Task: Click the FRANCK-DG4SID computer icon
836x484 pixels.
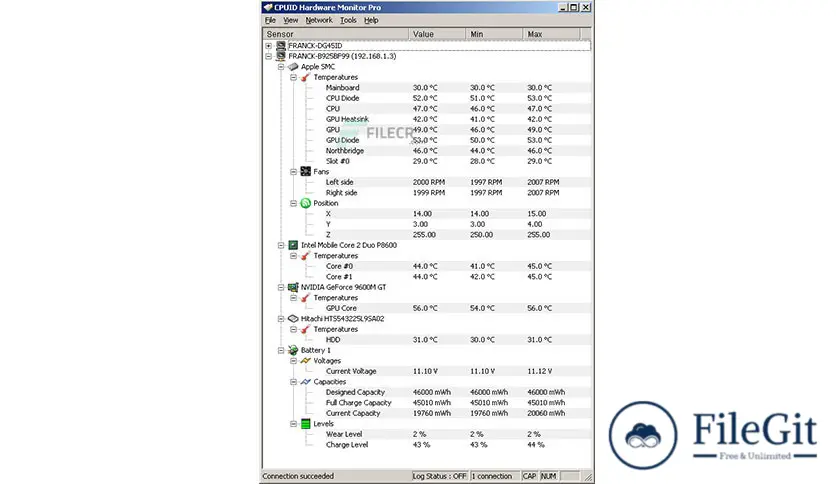Action: [281, 46]
